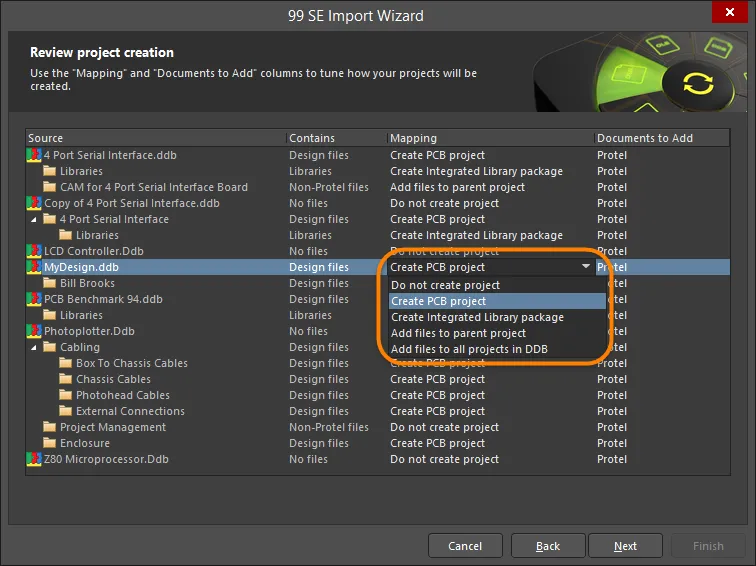Select the Chassis Cables tree row

coord(378,379)
